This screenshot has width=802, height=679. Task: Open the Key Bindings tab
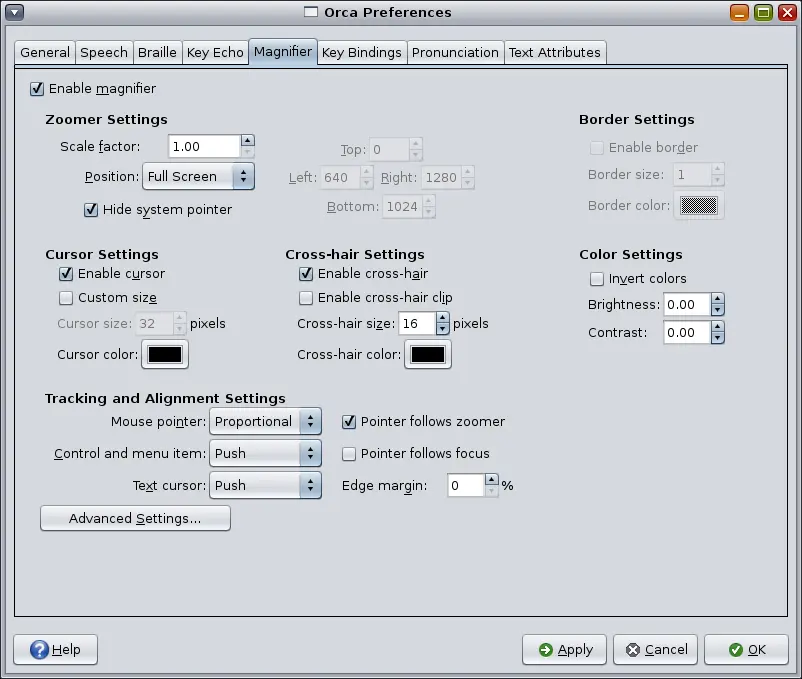[362, 53]
